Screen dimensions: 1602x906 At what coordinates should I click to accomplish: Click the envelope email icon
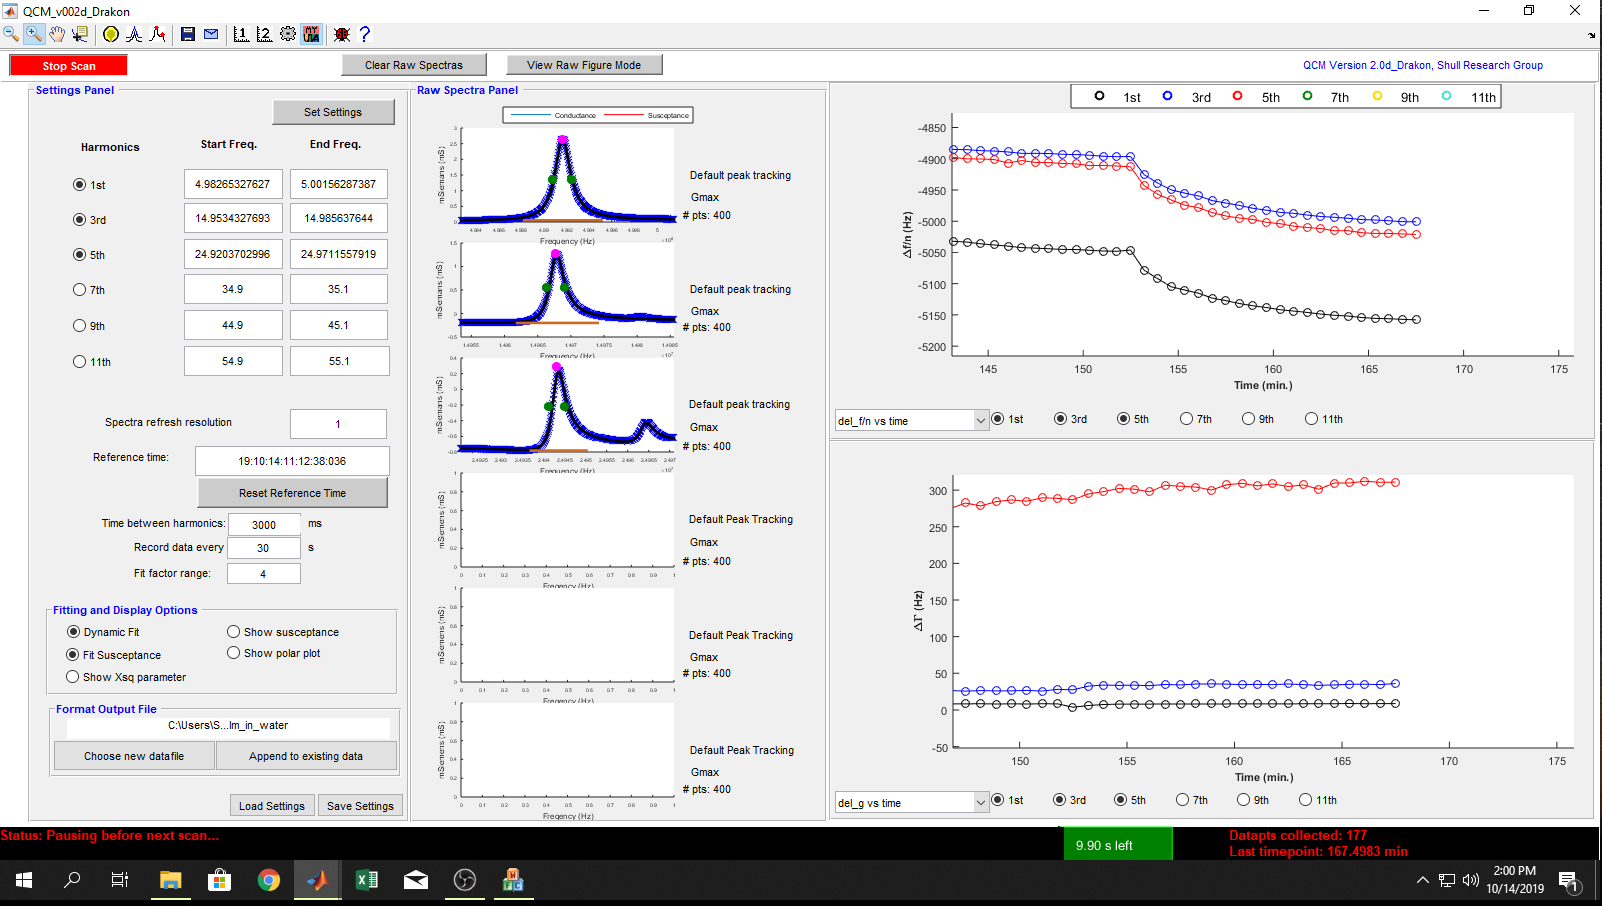pyautogui.click(x=211, y=34)
